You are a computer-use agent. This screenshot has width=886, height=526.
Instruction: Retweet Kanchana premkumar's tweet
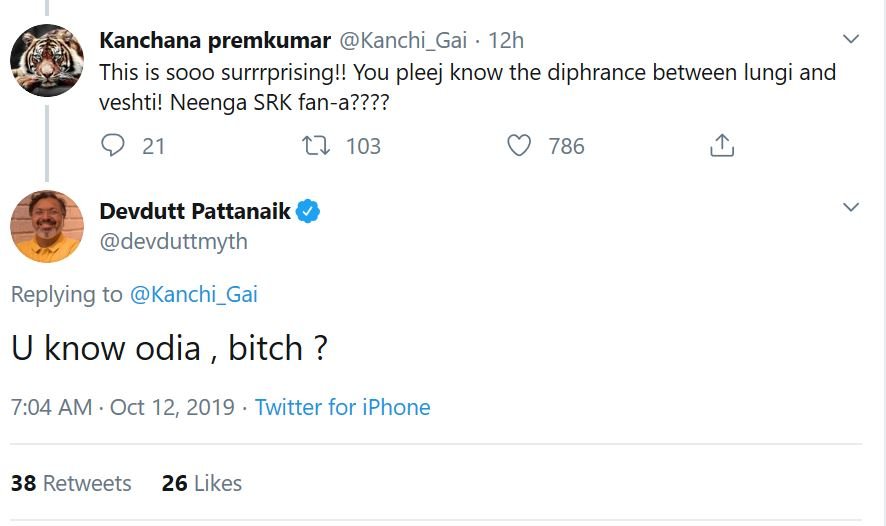(x=318, y=146)
